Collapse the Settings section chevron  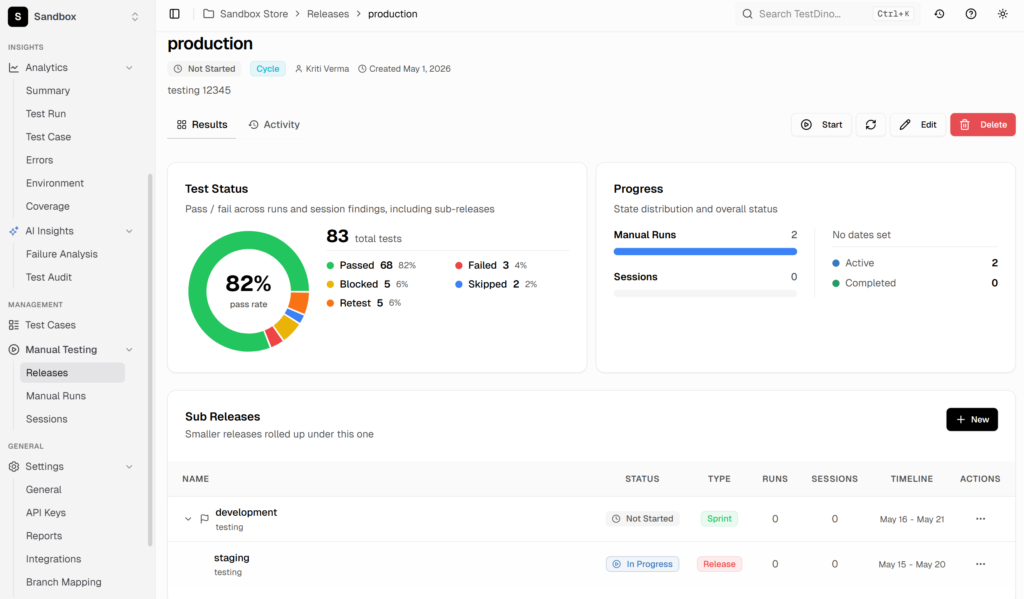[x=129, y=466]
